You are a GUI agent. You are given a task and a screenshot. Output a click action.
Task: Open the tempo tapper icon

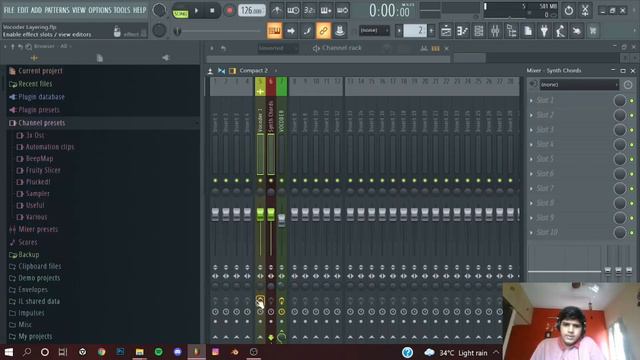560,31
